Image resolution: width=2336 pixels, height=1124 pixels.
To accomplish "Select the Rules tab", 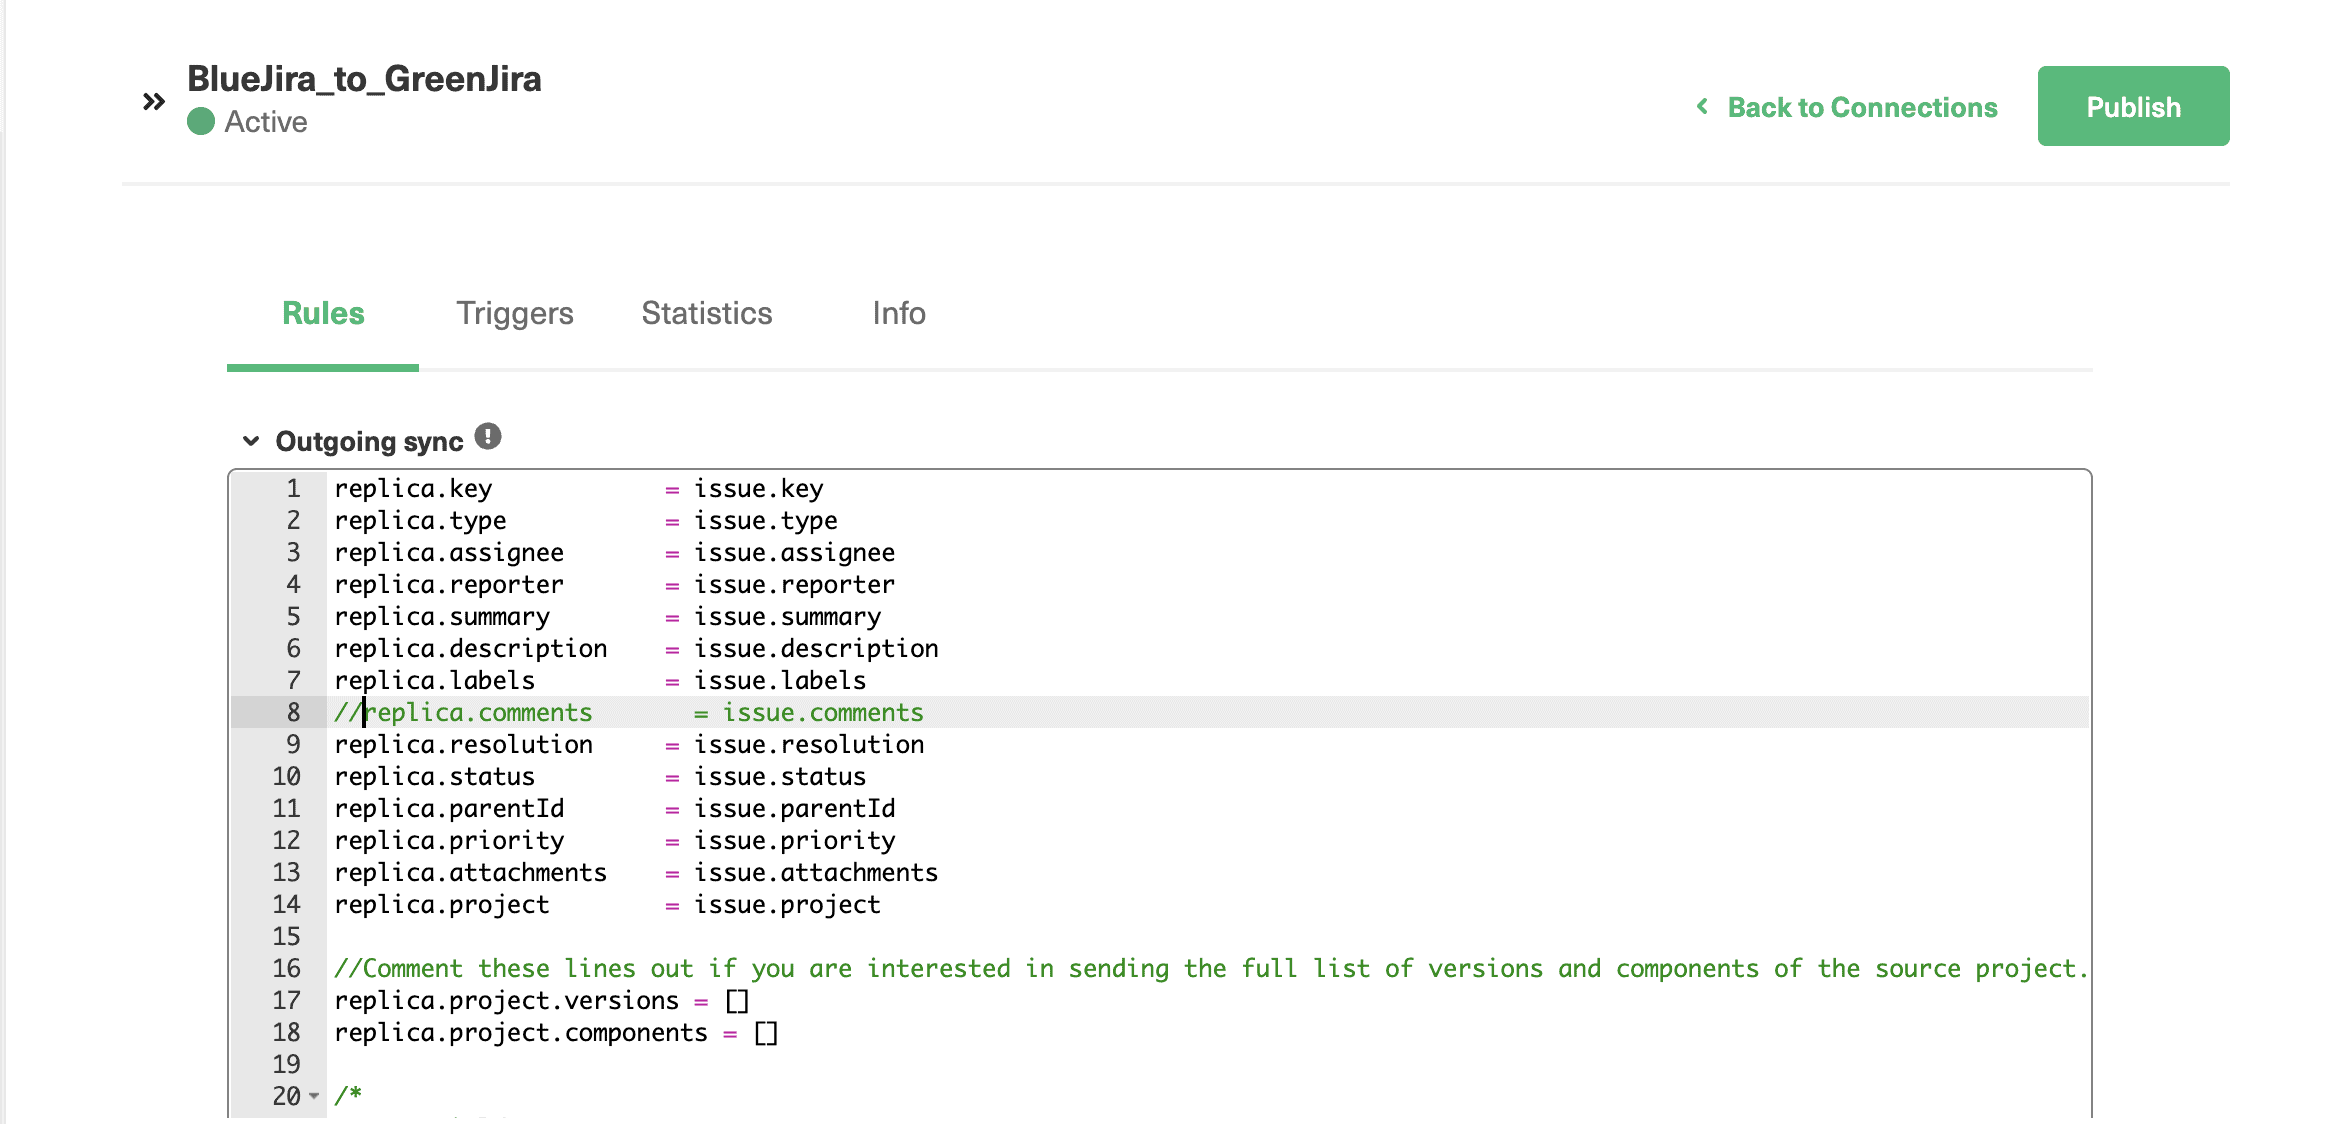I will coord(322,313).
